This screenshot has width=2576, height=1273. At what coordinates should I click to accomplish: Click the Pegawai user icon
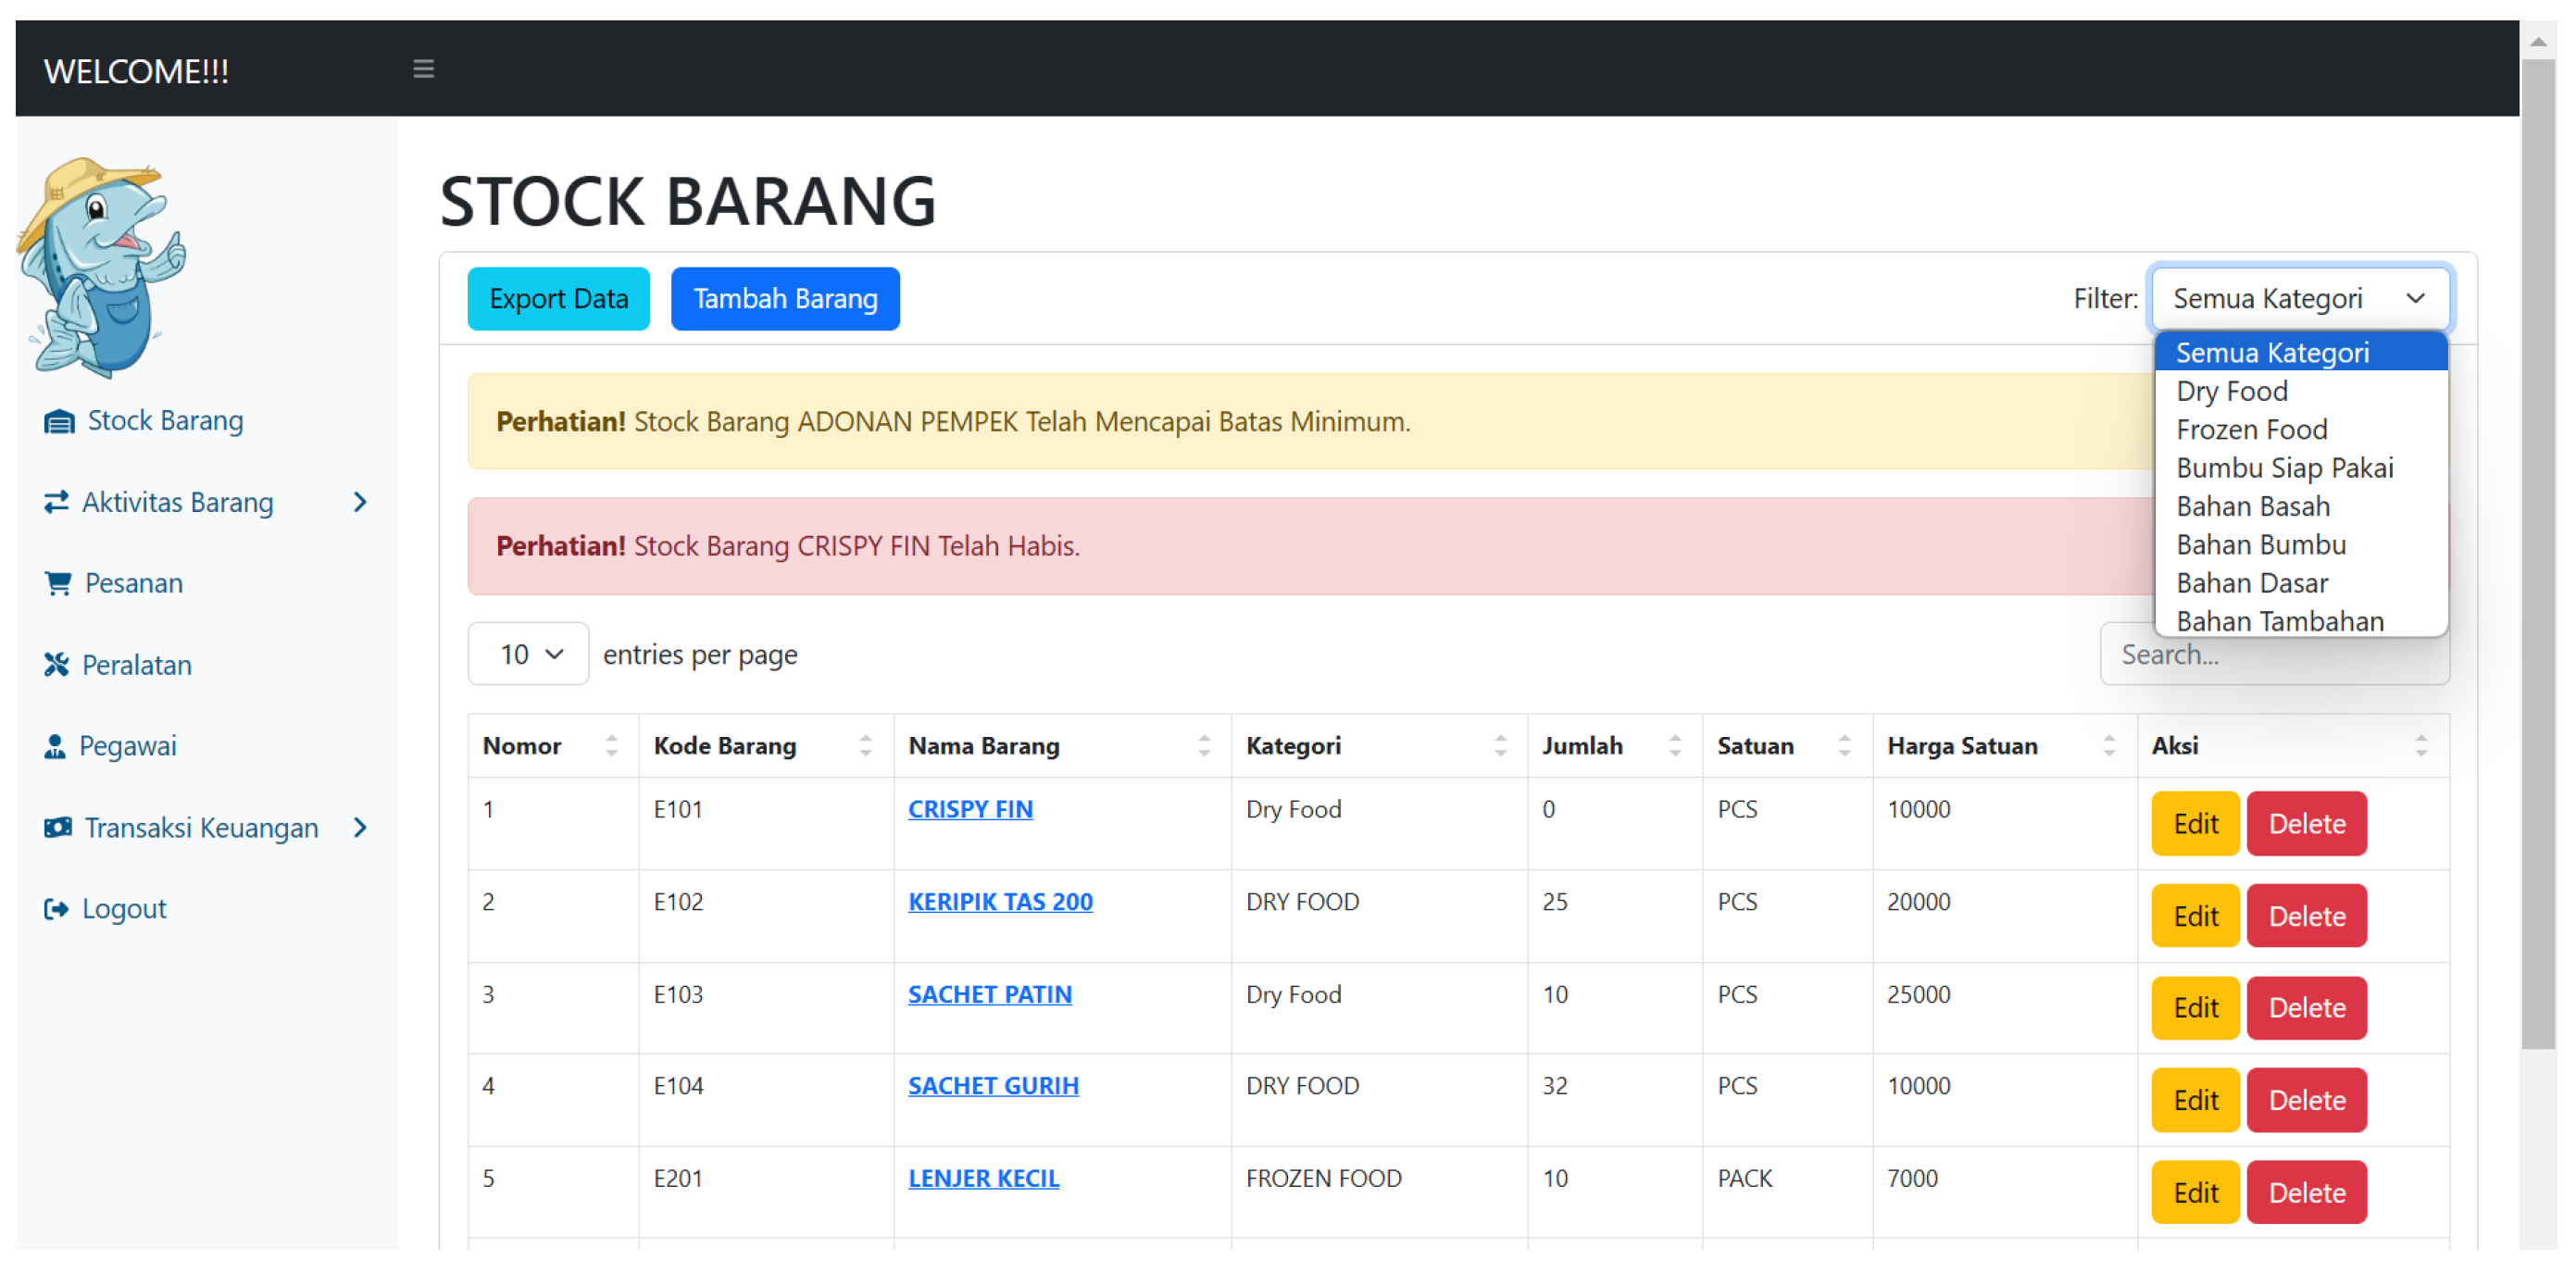pyautogui.click(x=55, y=746)
